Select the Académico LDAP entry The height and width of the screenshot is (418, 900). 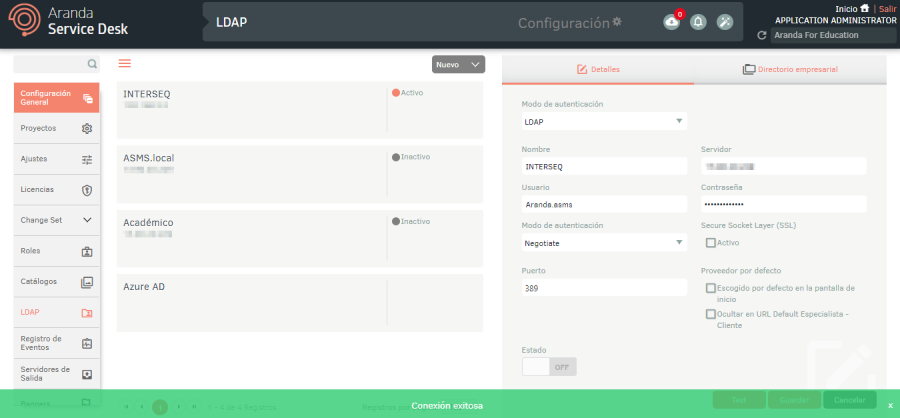click(300, 238)
